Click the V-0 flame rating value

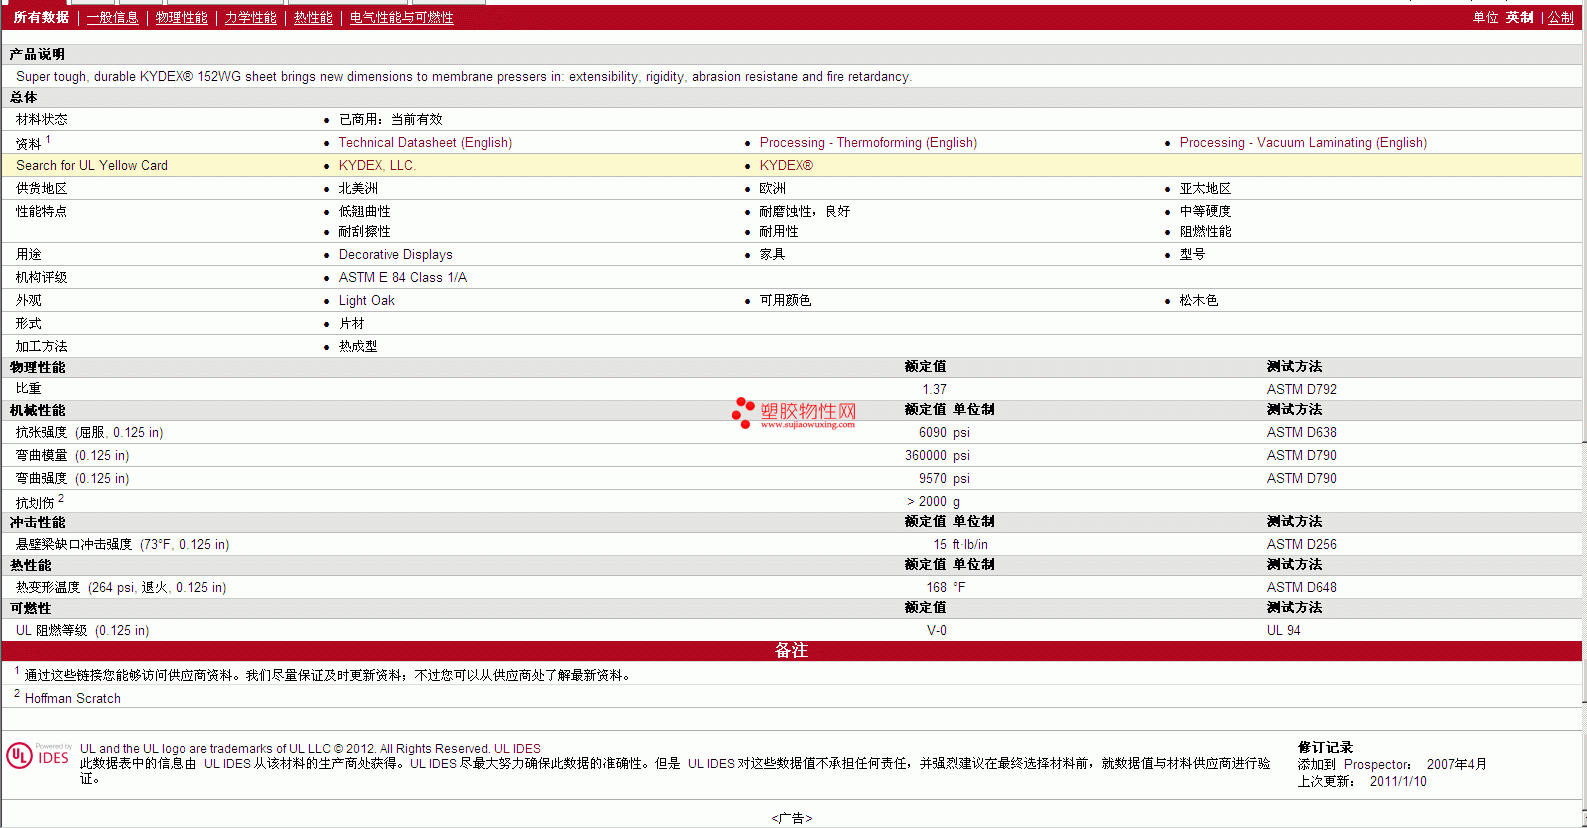pos(936,631)
